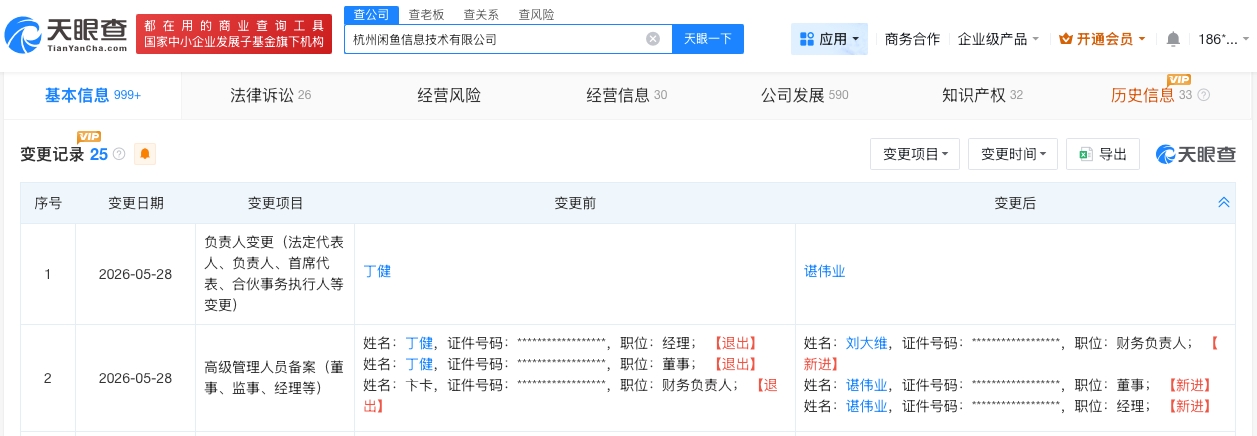Click the 变更前 column header
This screenshot has width=1257, height=436.
tap(575, 203)
